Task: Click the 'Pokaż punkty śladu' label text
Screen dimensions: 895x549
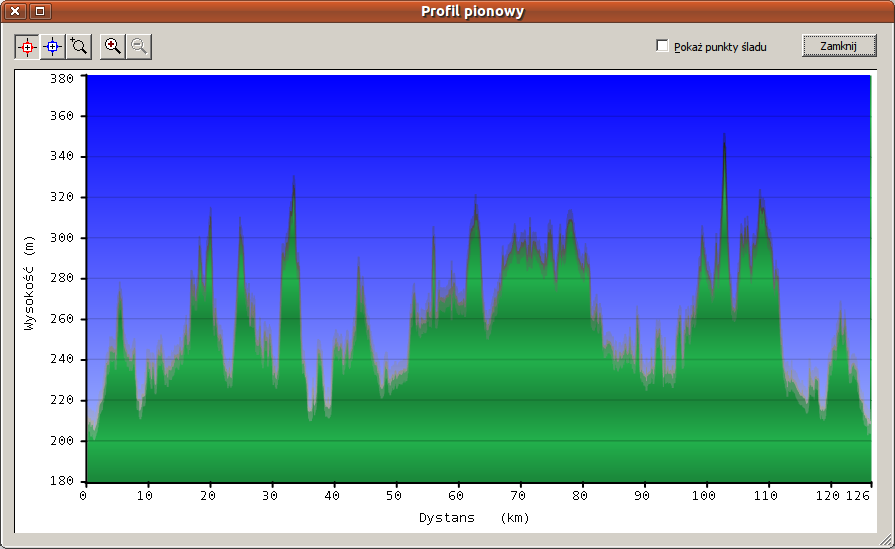Action: point(720,47)
